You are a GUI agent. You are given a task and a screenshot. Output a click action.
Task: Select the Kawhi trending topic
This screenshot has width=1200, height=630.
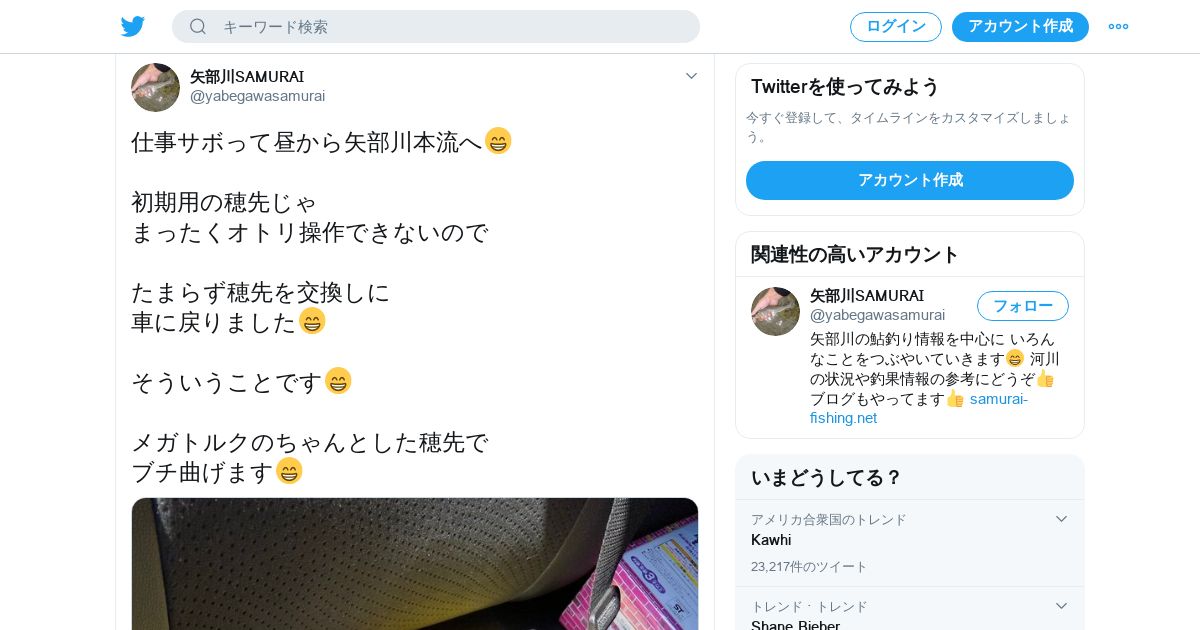click(771, 540)
